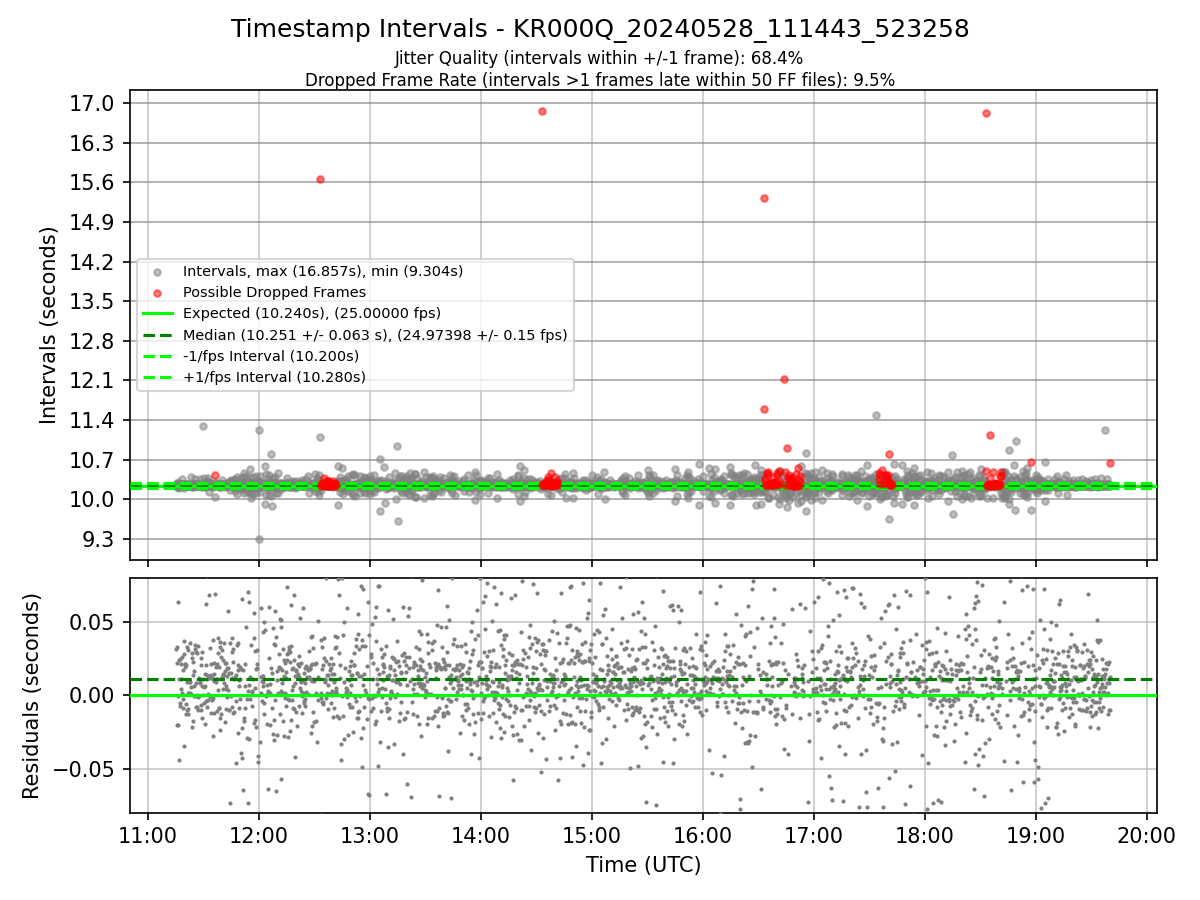The height and width of the screenshot is (900, 1200).
Task: Click the y-axis tick label '16.3'
Action: [93, 143]
